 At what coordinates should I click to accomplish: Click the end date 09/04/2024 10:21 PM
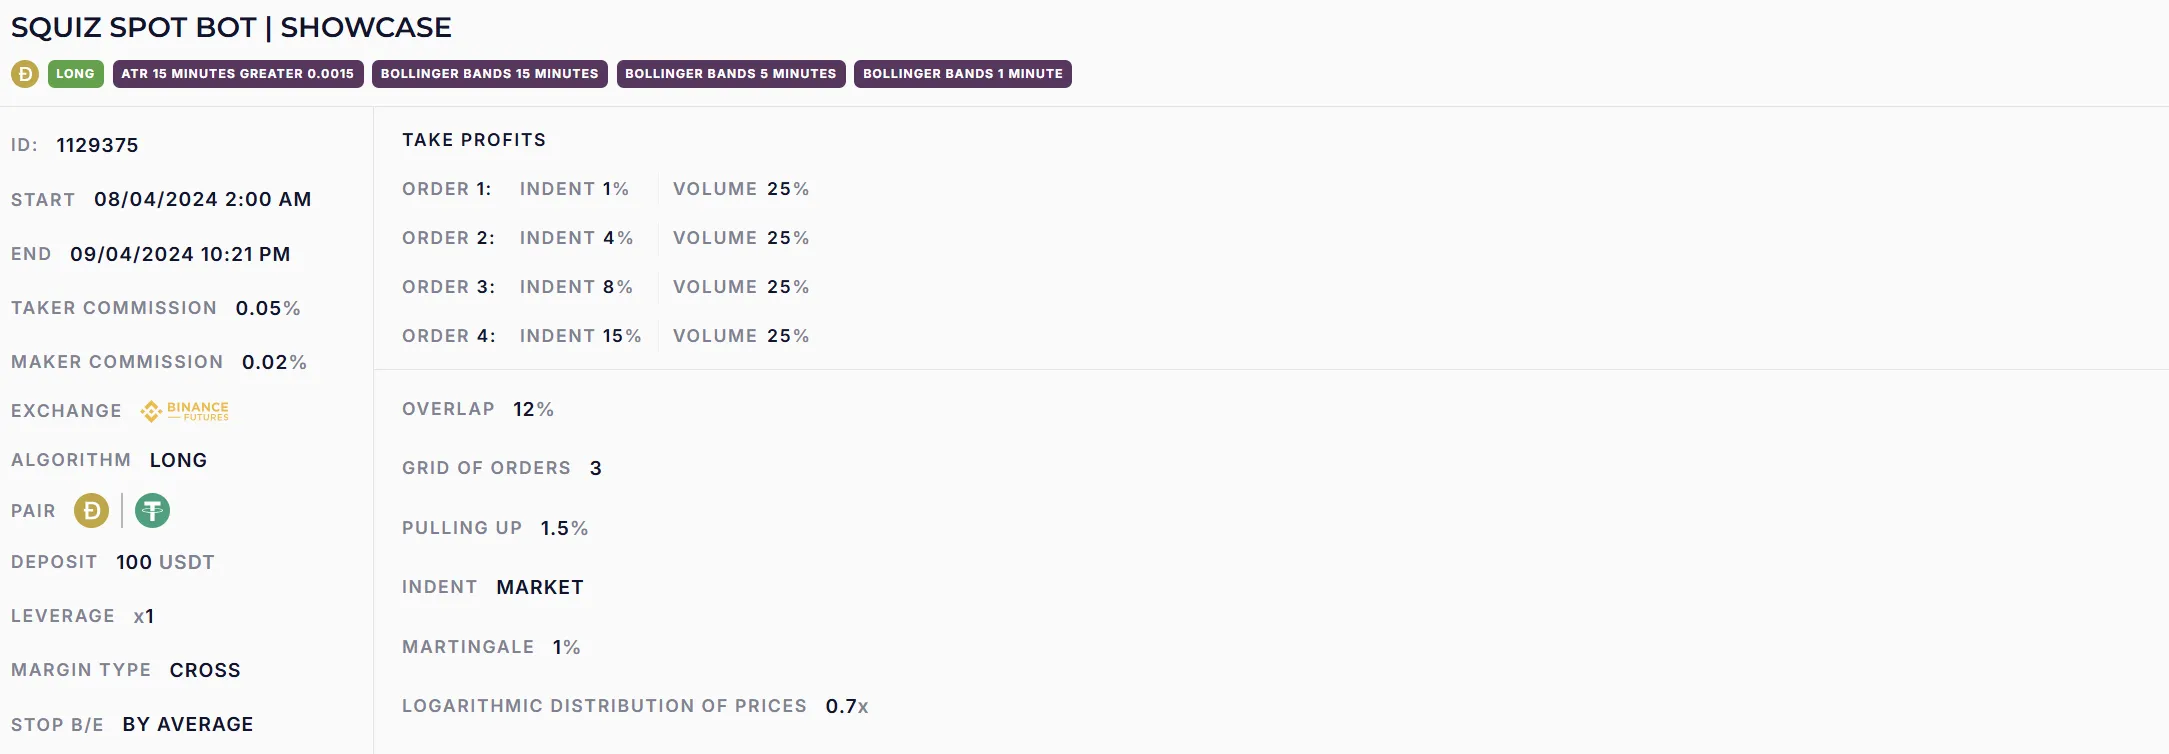click(x=180, y=254)
